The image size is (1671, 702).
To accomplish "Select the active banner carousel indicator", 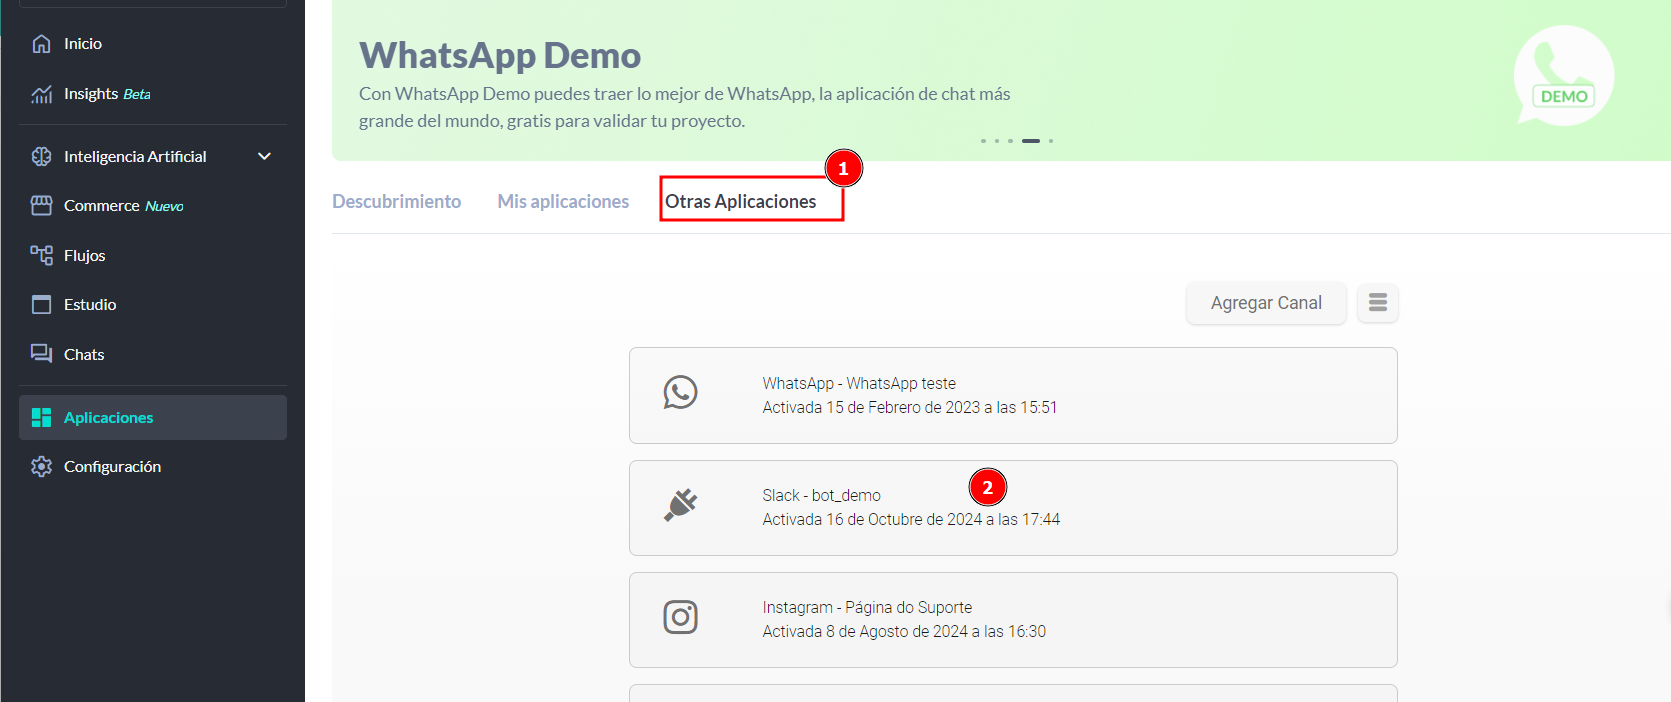I will pos(1030,141).
